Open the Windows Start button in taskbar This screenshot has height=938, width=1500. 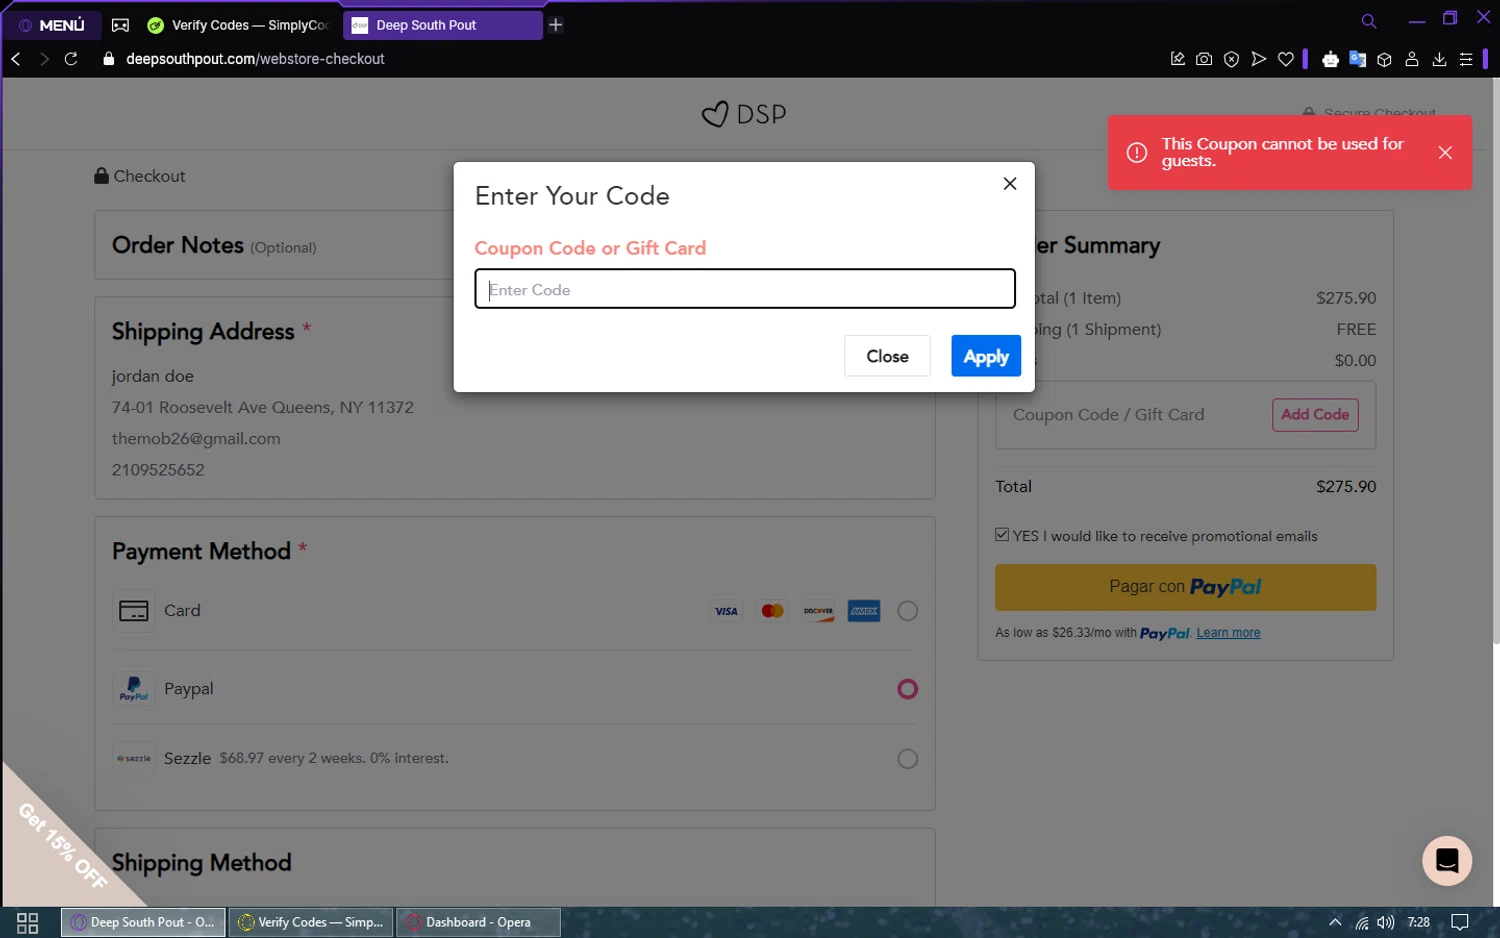coord(28,922)
